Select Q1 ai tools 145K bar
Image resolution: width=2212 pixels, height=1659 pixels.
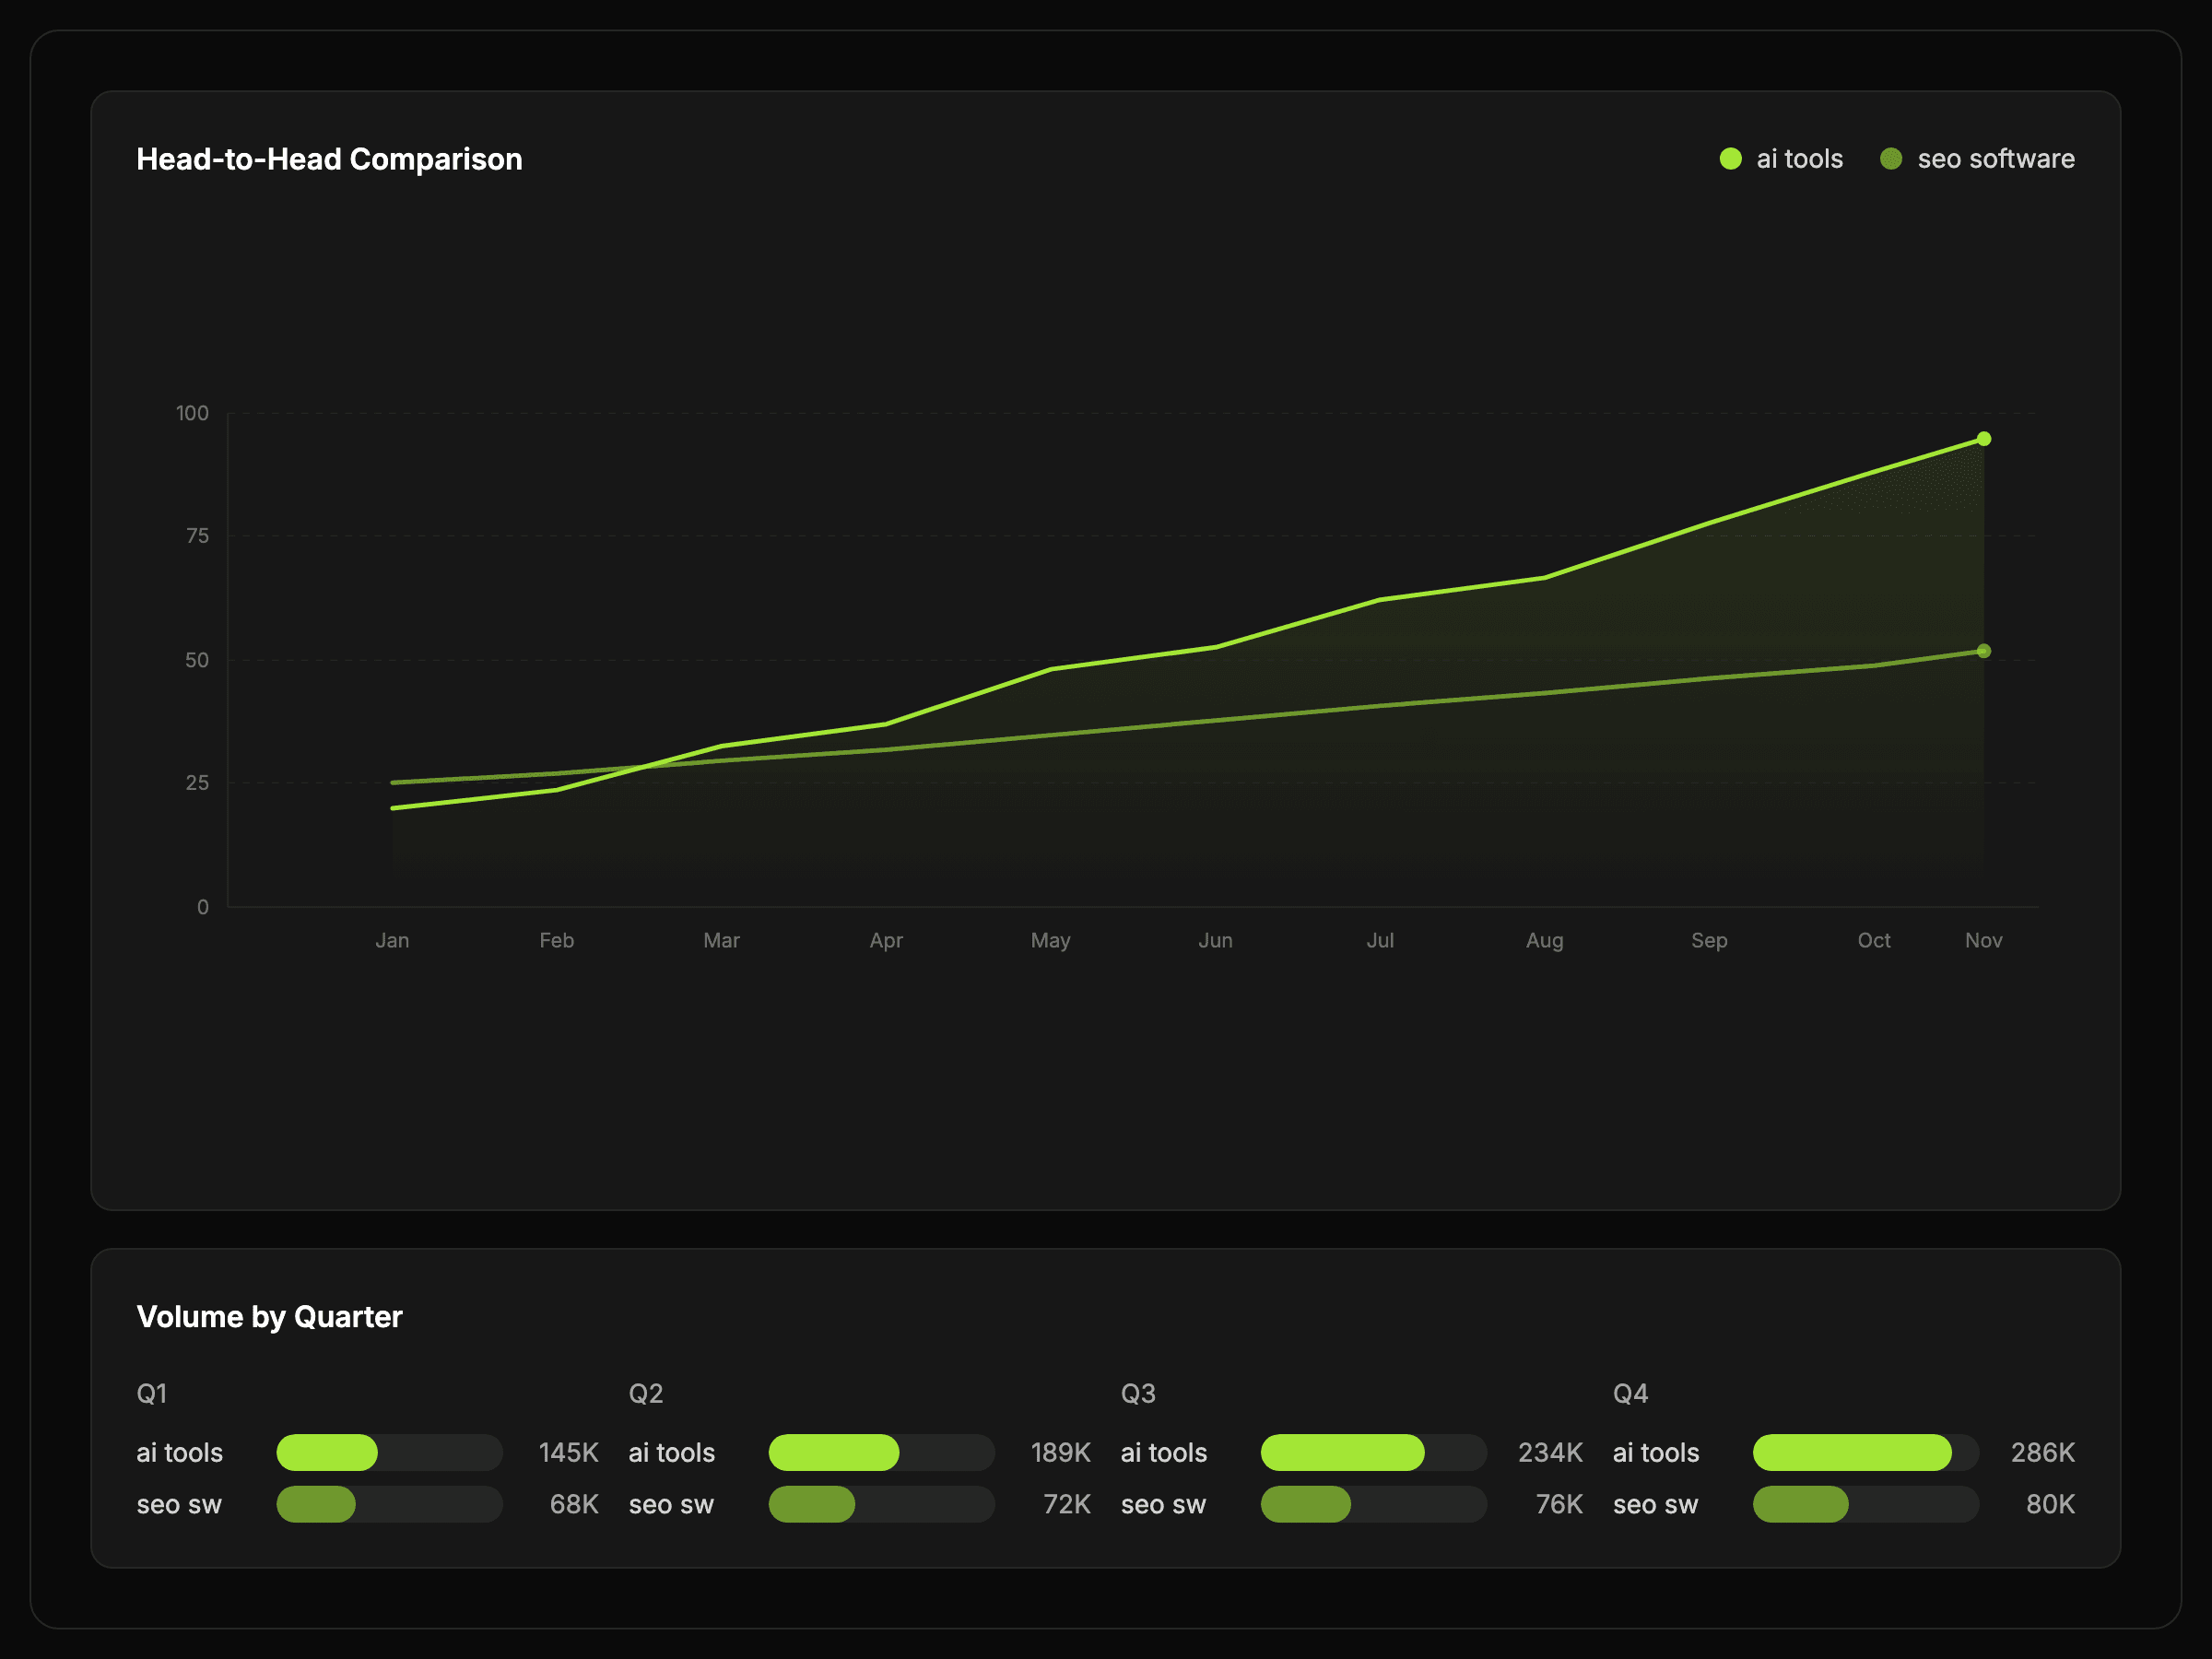click(327, 1452)
